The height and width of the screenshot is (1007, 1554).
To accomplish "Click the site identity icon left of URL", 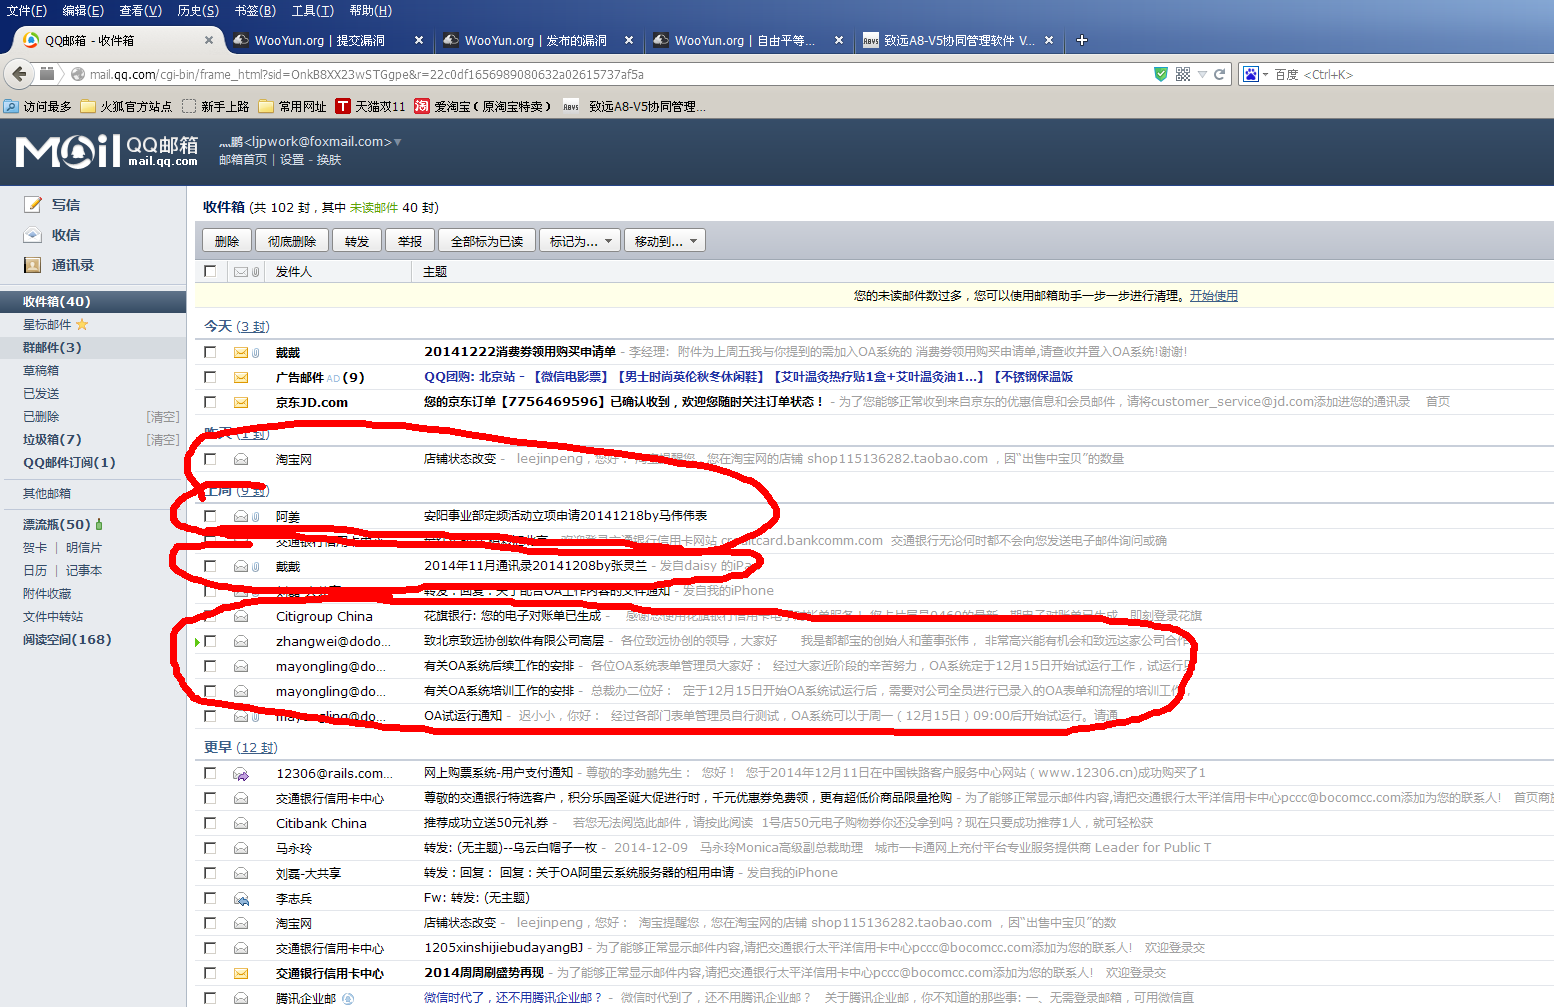I will [x=77, y=74].
